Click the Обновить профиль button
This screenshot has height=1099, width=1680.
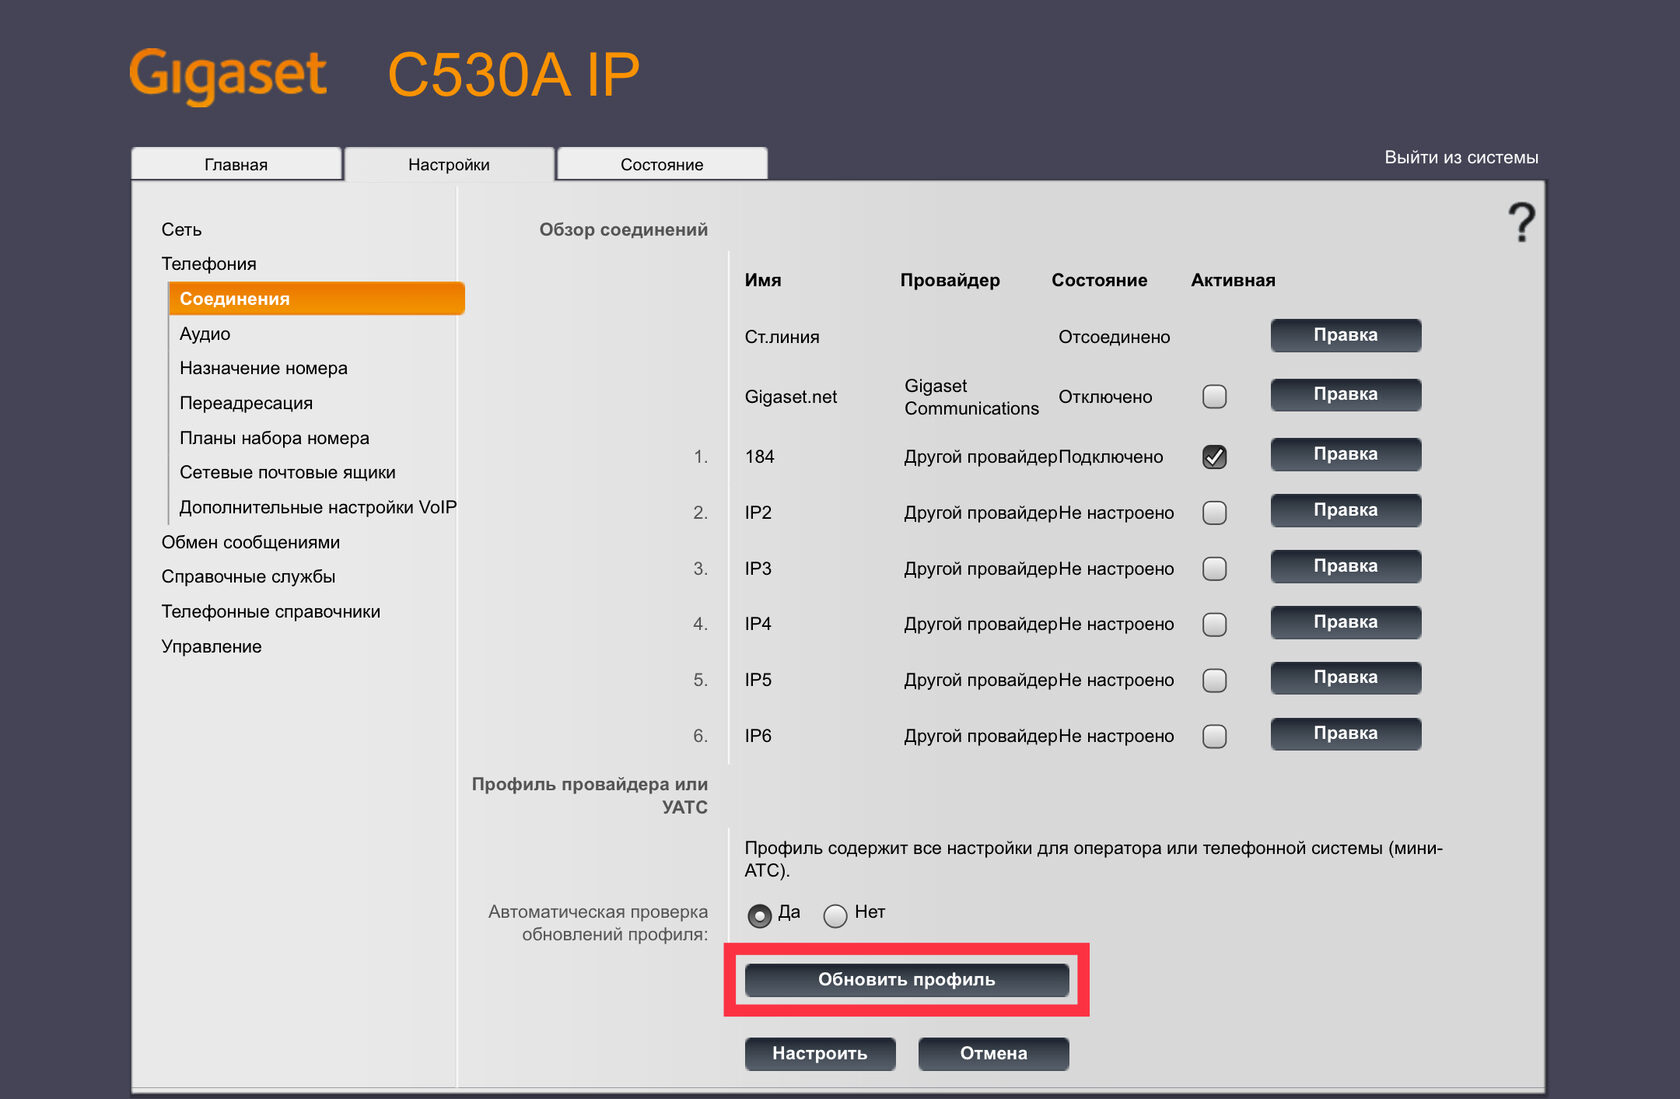point(906,980)
